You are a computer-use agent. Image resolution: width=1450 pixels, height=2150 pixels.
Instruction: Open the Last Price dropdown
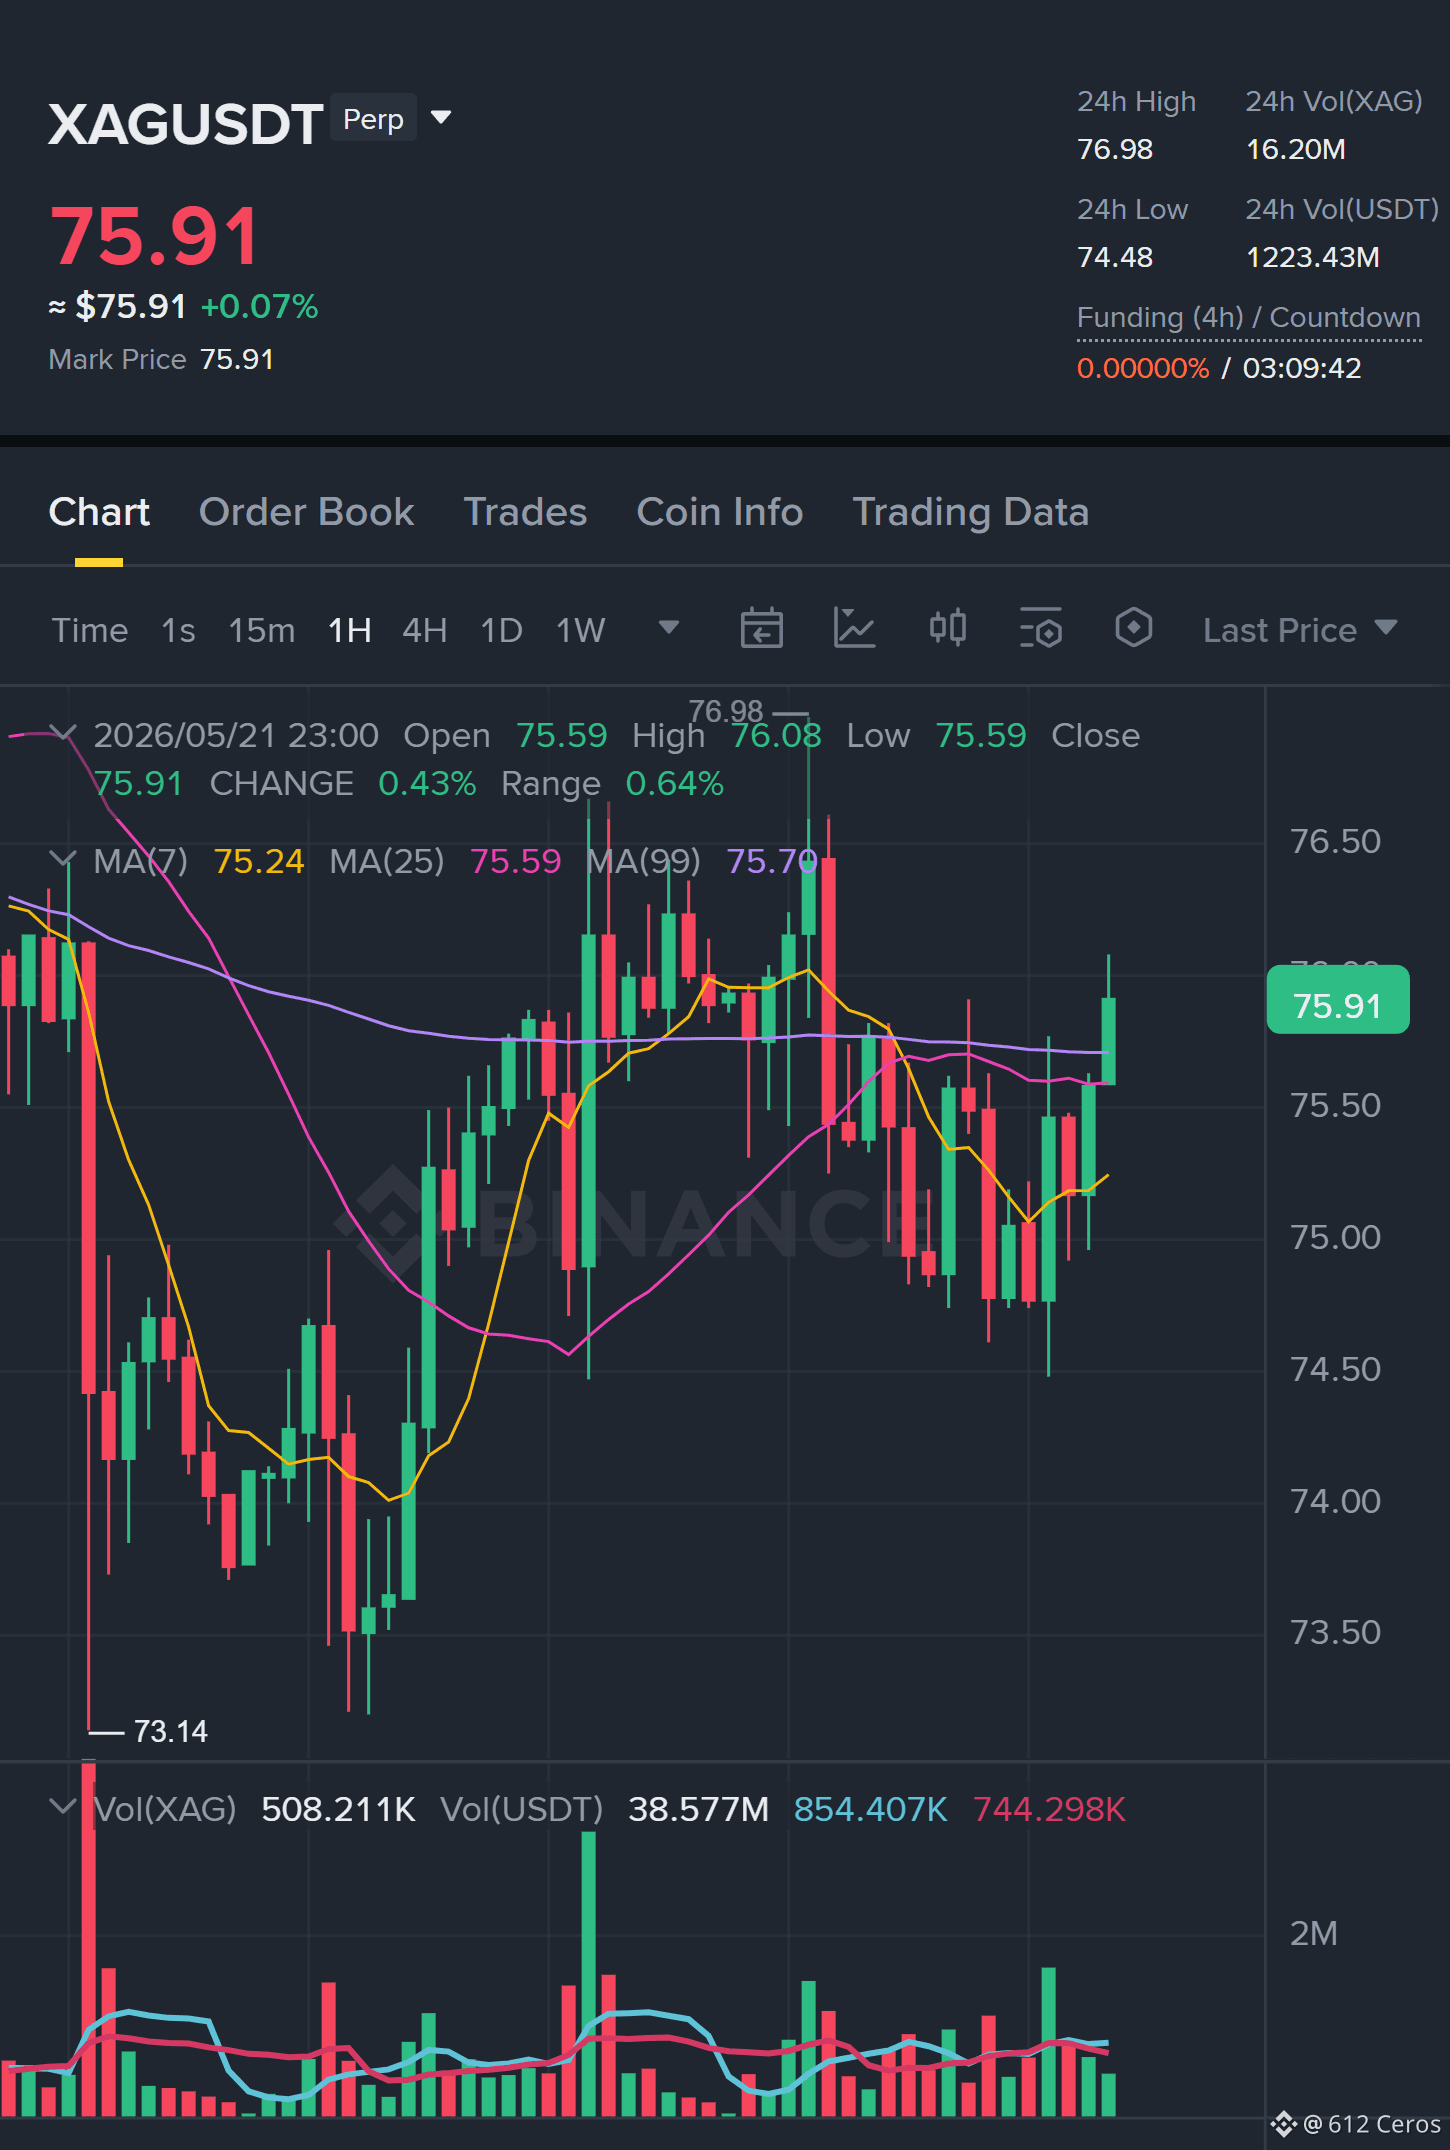click(1299, 630)
